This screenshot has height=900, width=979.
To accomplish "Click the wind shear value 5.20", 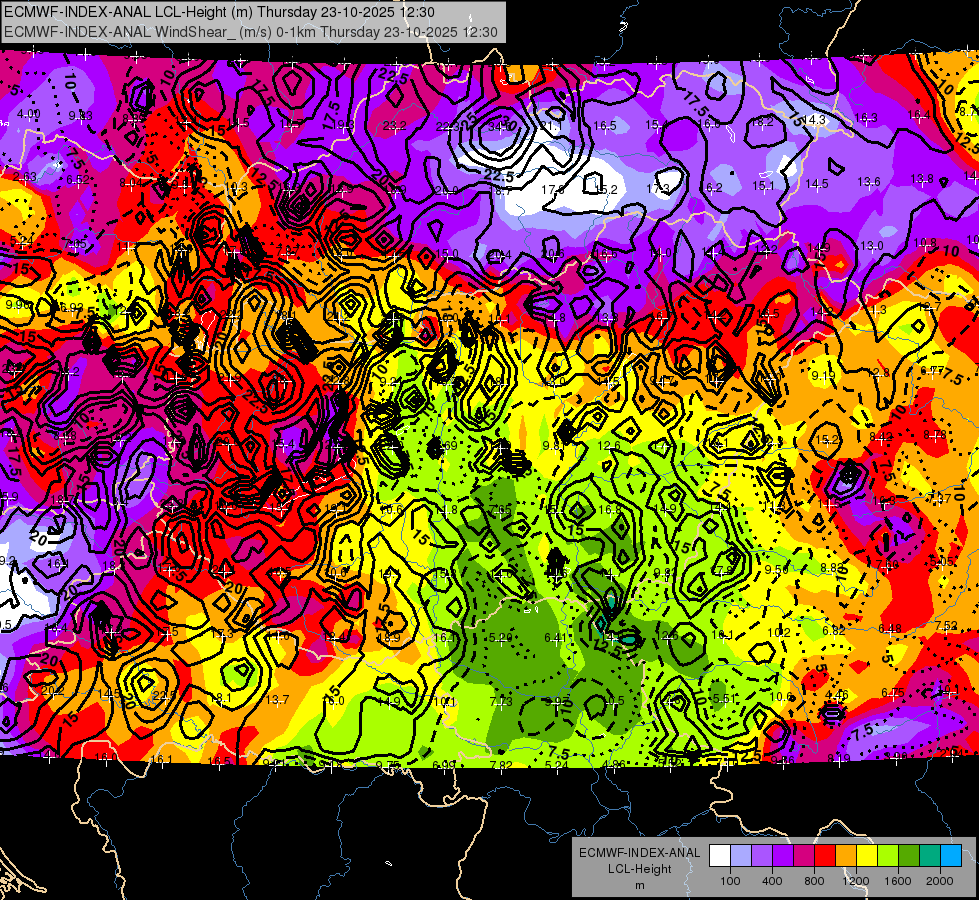I will 501,637.
